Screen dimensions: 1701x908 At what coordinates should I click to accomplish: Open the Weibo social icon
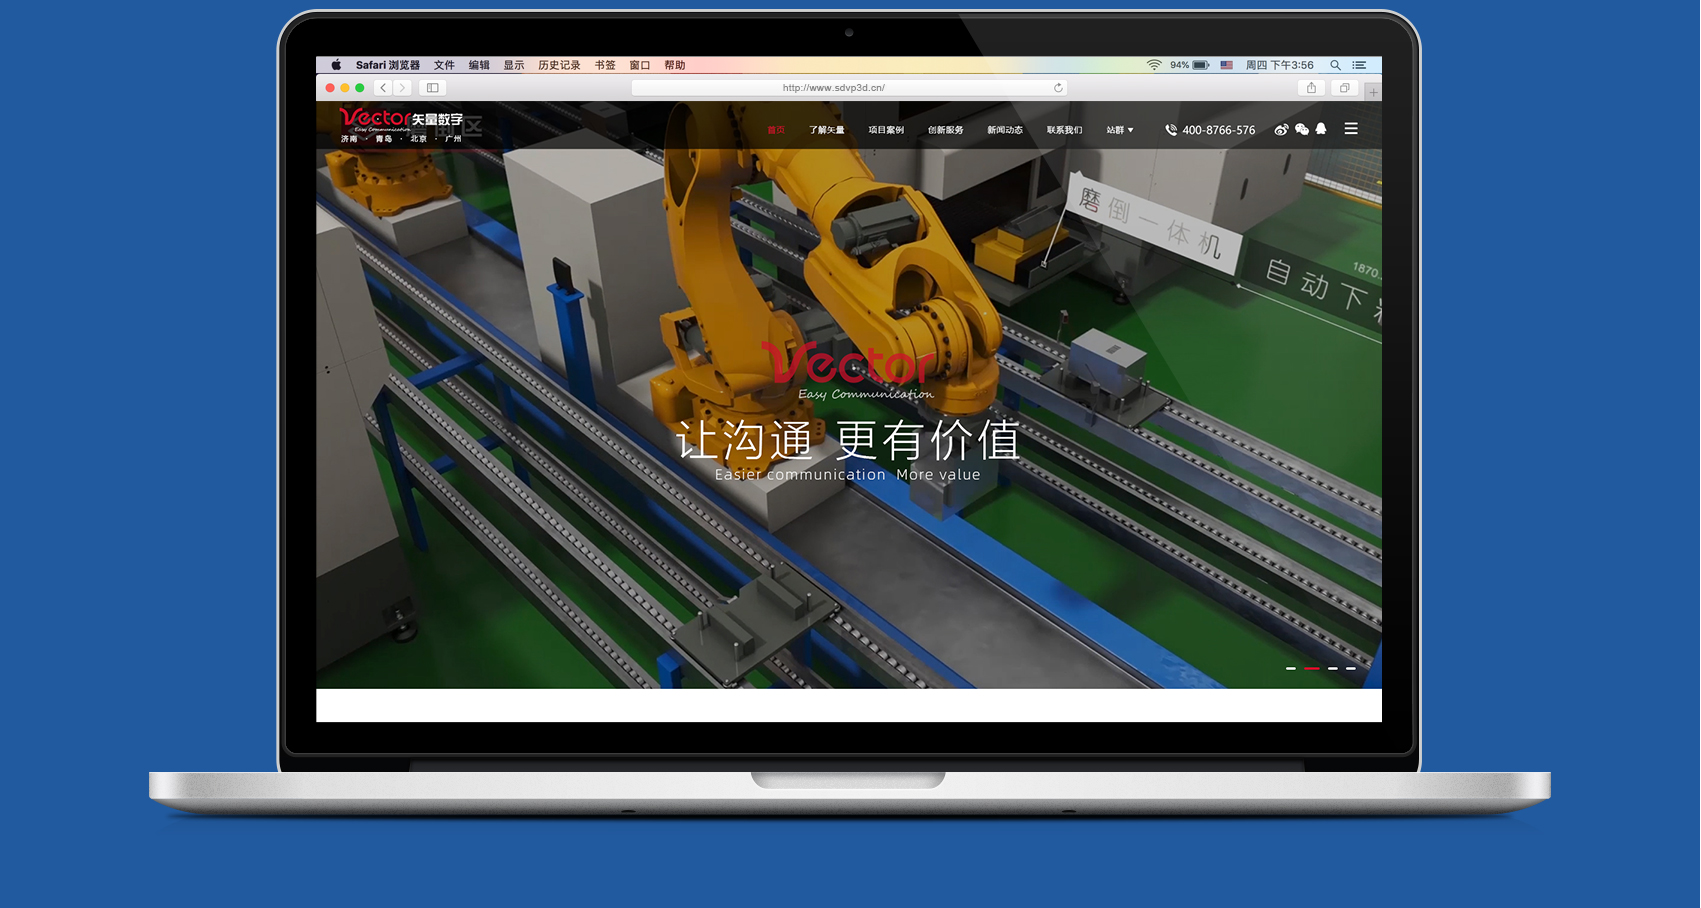pyautogui.click(x=1281, y=129)
